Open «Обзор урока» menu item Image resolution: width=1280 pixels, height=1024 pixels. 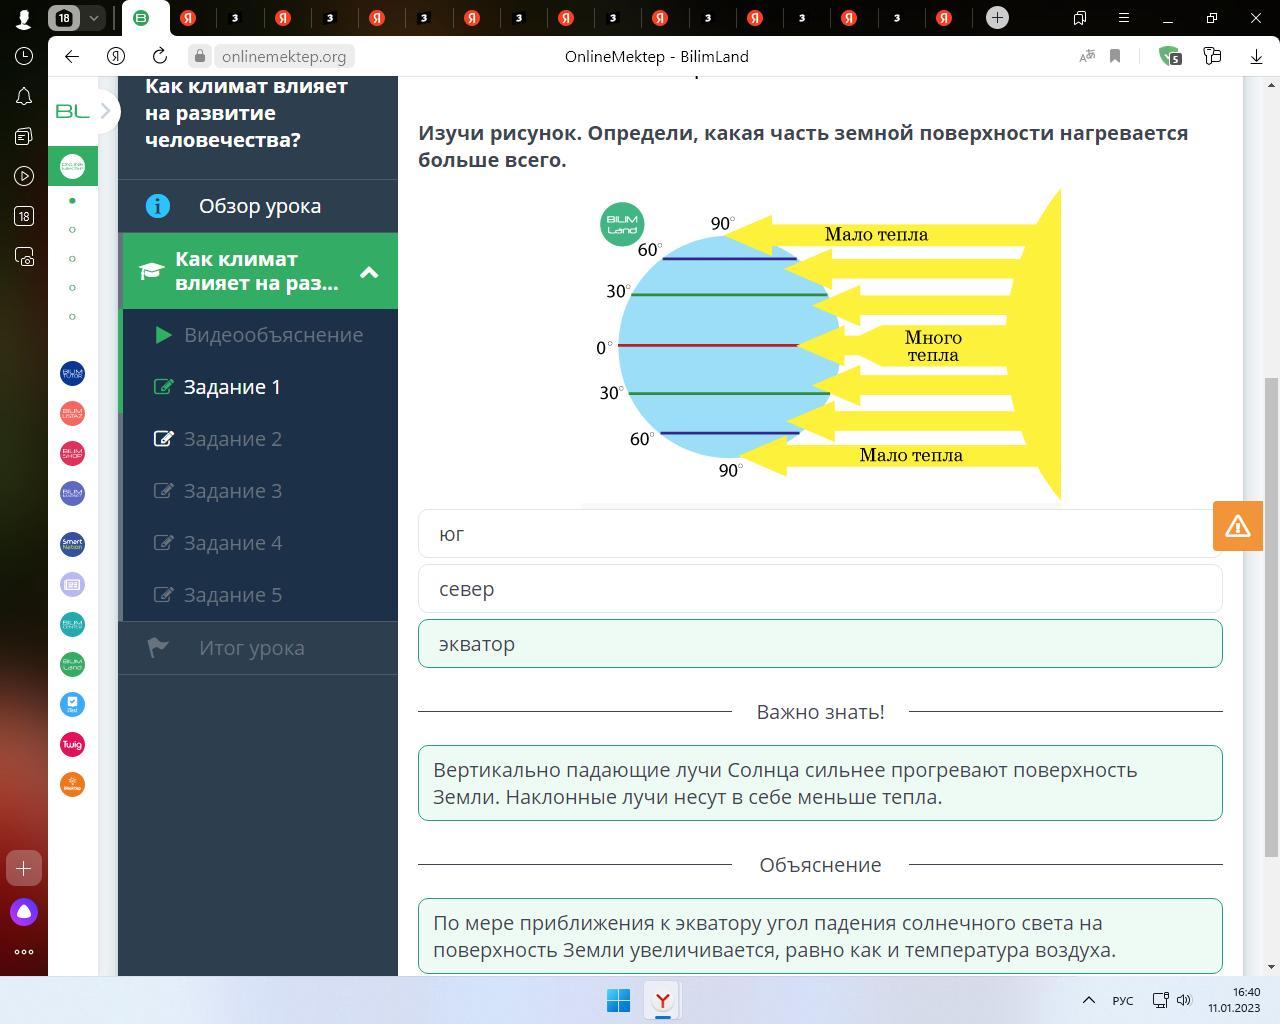point(259,206)
